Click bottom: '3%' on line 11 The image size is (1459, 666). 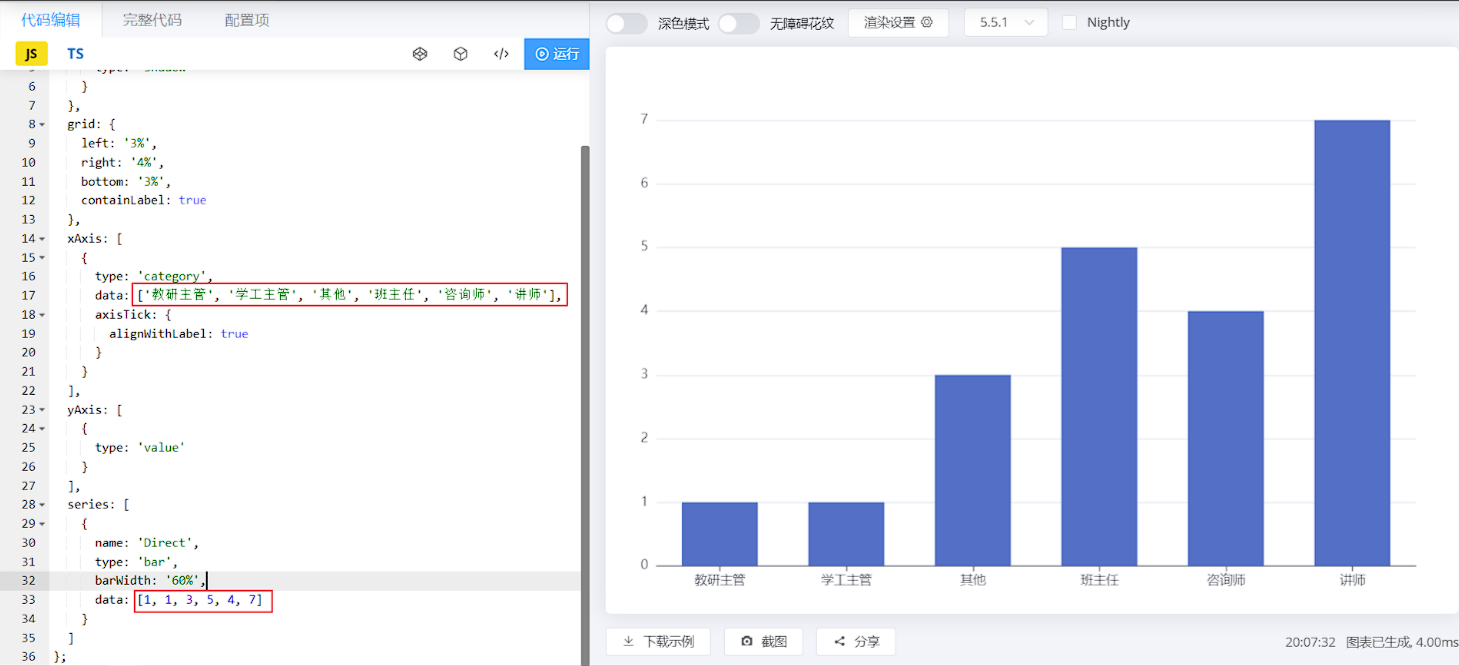point(126,181)
